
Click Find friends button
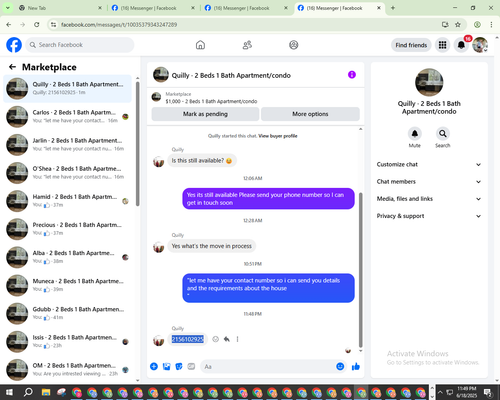411,45
